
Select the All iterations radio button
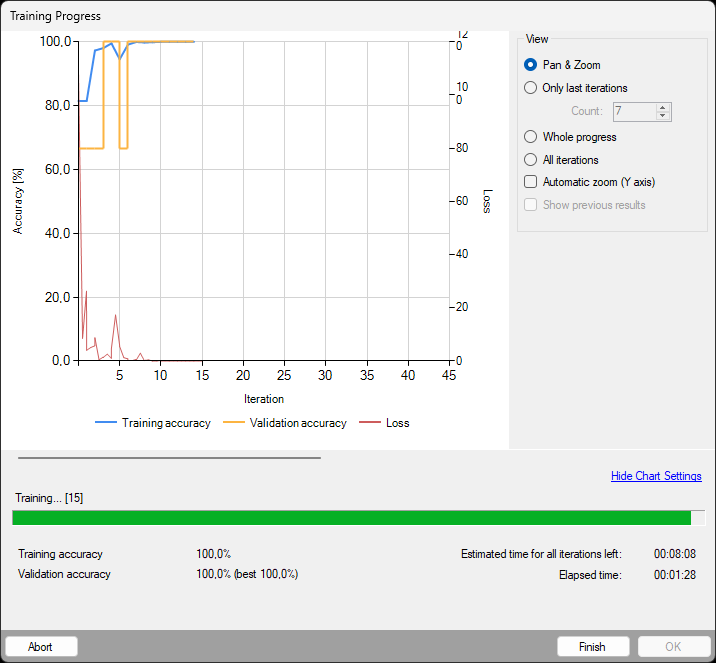[x=531, y=160]
